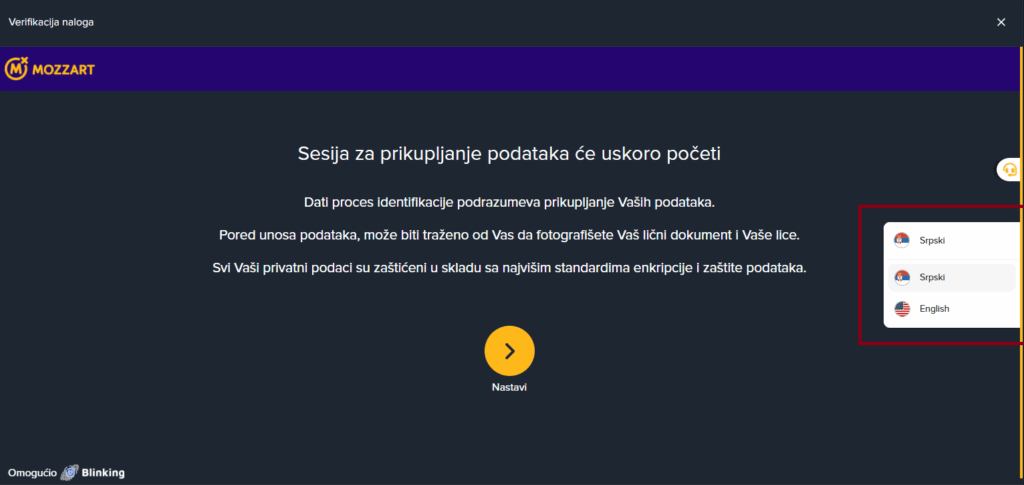1024x485 pixels.
Task: Click the sentence starting with Dati proces identifikacije
Action: point(509,202)
